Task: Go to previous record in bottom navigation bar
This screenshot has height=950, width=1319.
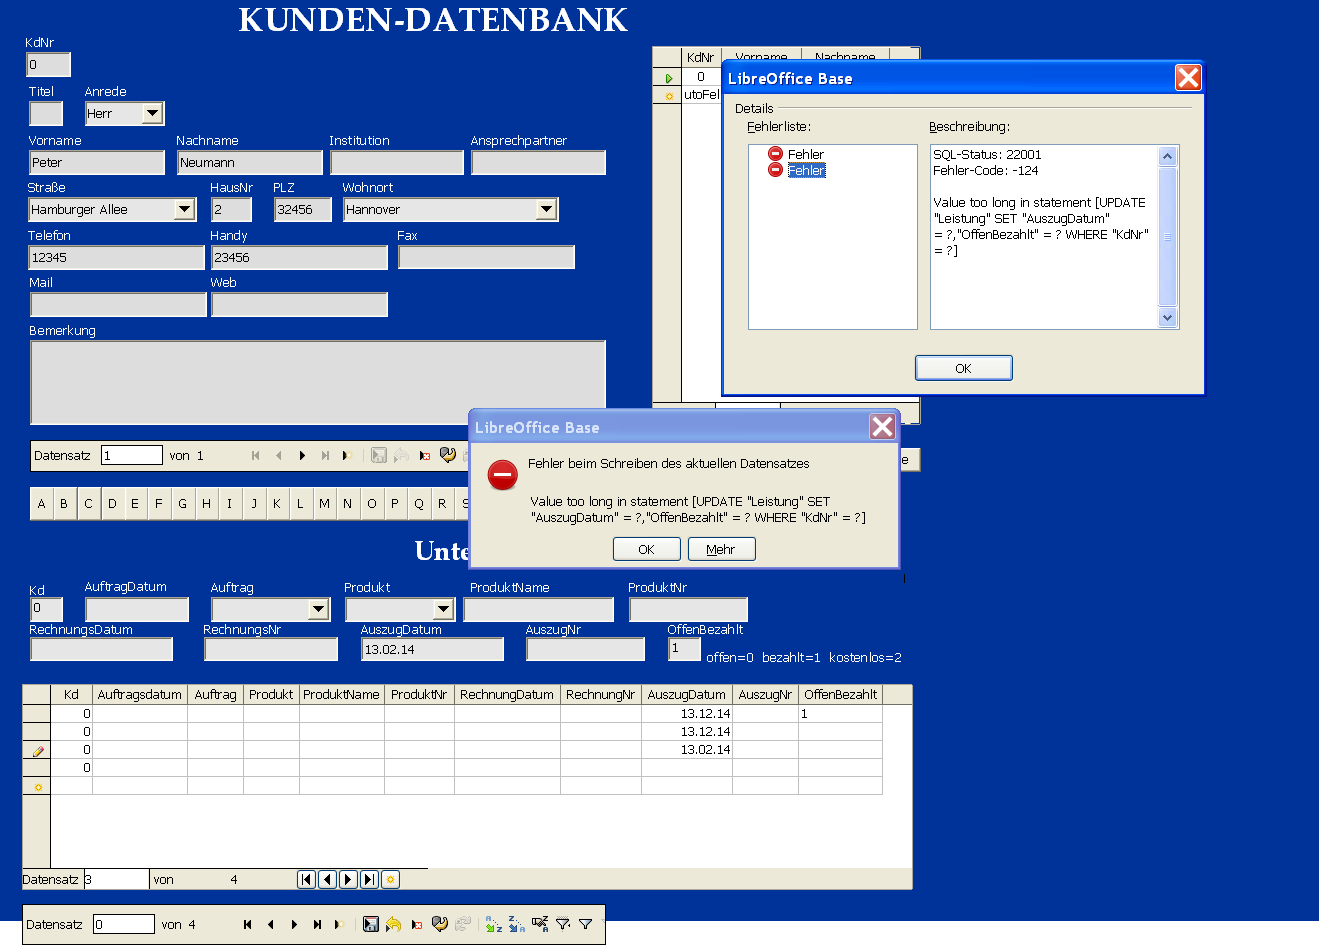Action: point(270,925)
